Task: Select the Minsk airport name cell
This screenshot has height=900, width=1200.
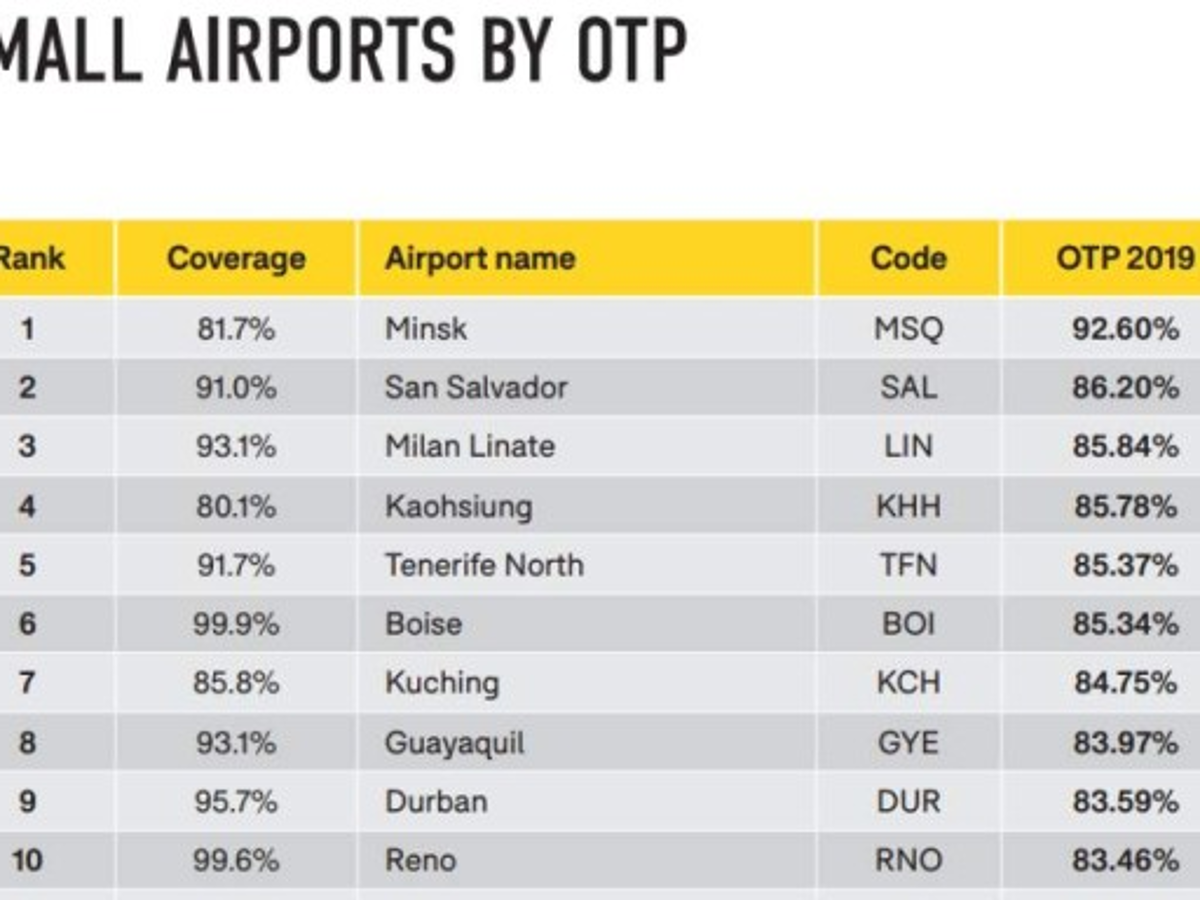Action: (426, 329)
